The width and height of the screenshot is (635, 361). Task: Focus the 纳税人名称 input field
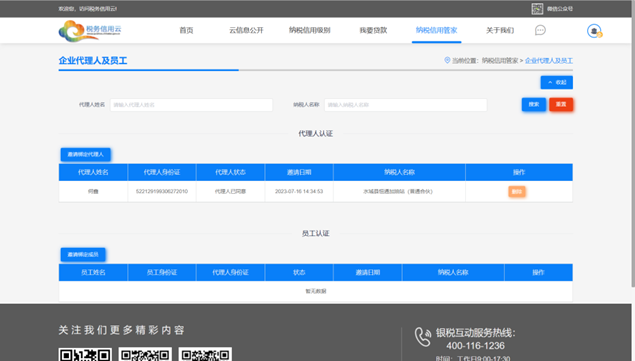point(405,105)
